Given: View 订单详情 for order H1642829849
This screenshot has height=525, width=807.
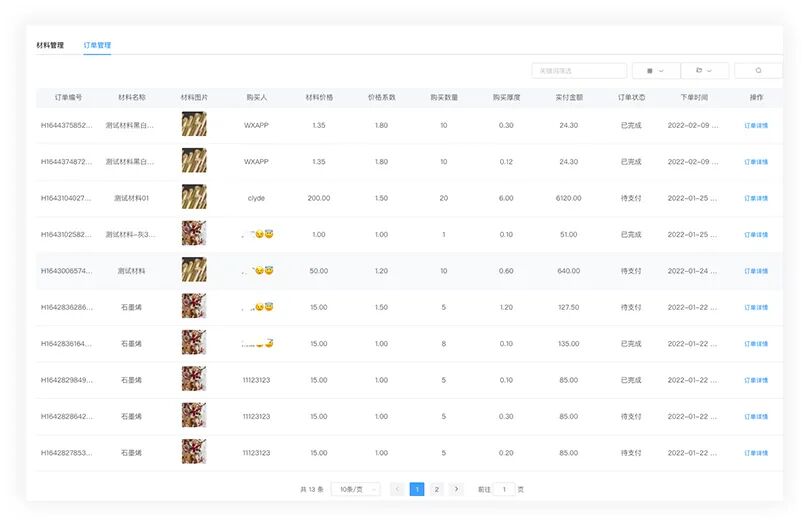Looking at the screenshot, I should point(756,380).
